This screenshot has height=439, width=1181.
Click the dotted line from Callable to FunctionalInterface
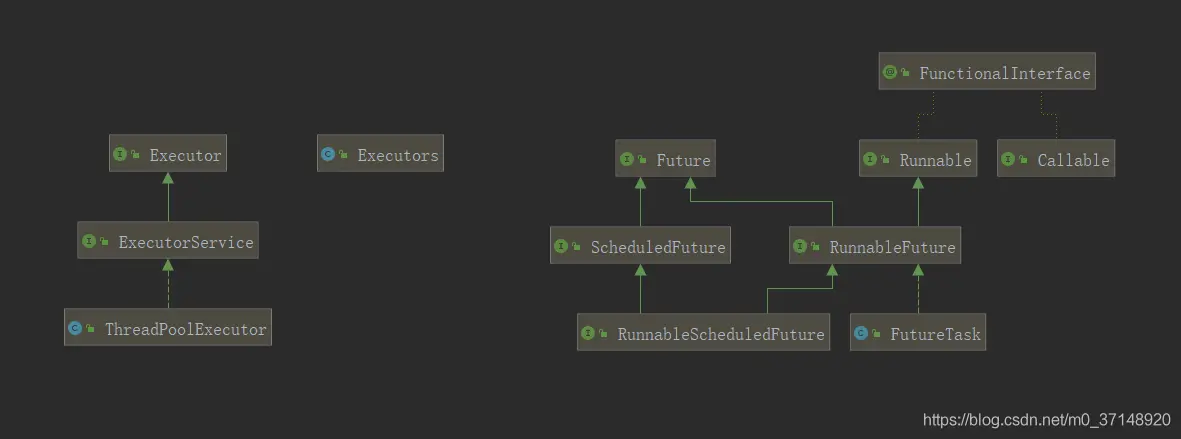[1048, 114]
